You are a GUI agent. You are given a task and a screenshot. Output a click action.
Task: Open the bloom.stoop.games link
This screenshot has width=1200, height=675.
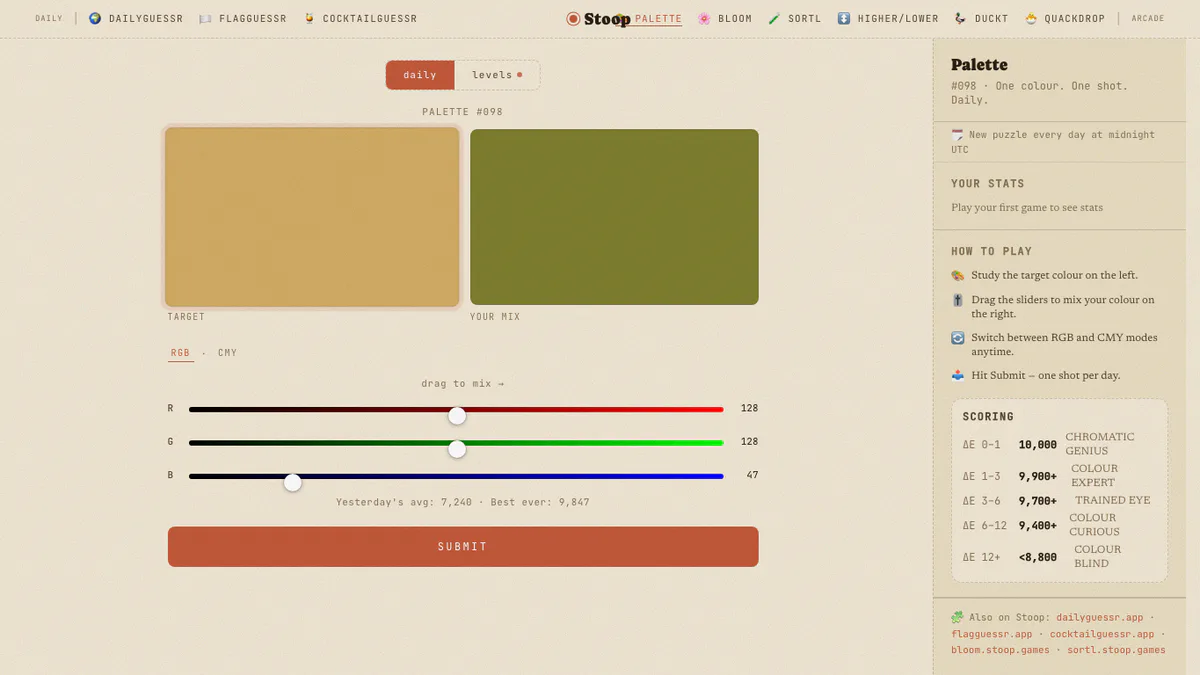tap(1000, 650)
